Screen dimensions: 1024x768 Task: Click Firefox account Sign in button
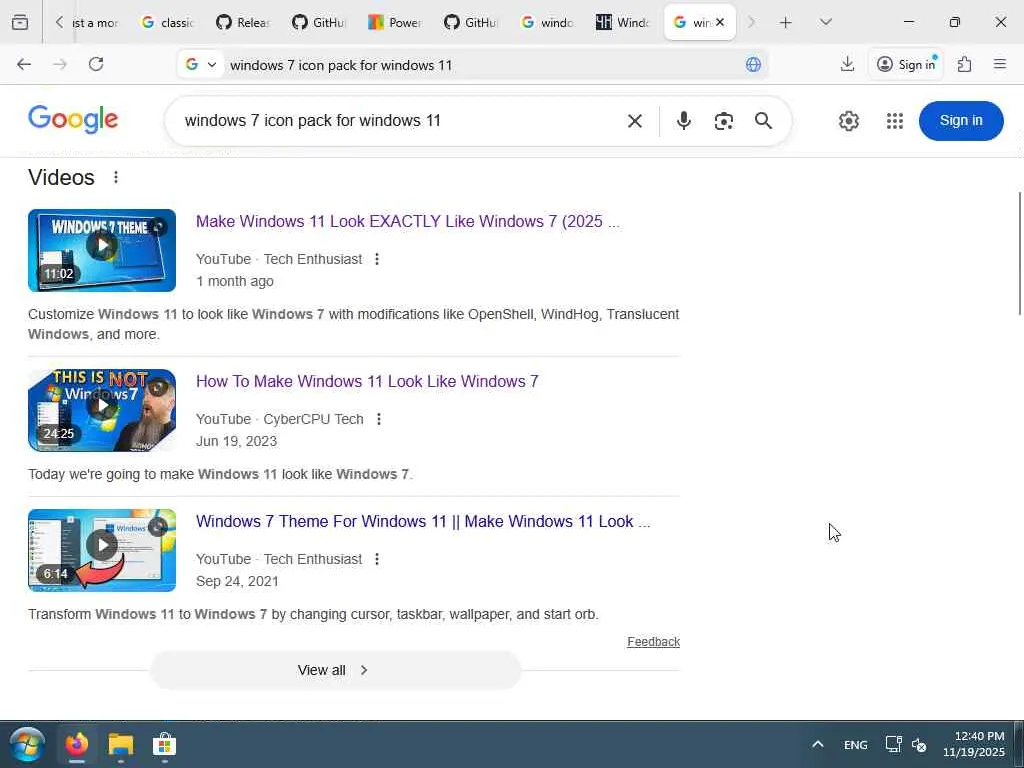906,64
